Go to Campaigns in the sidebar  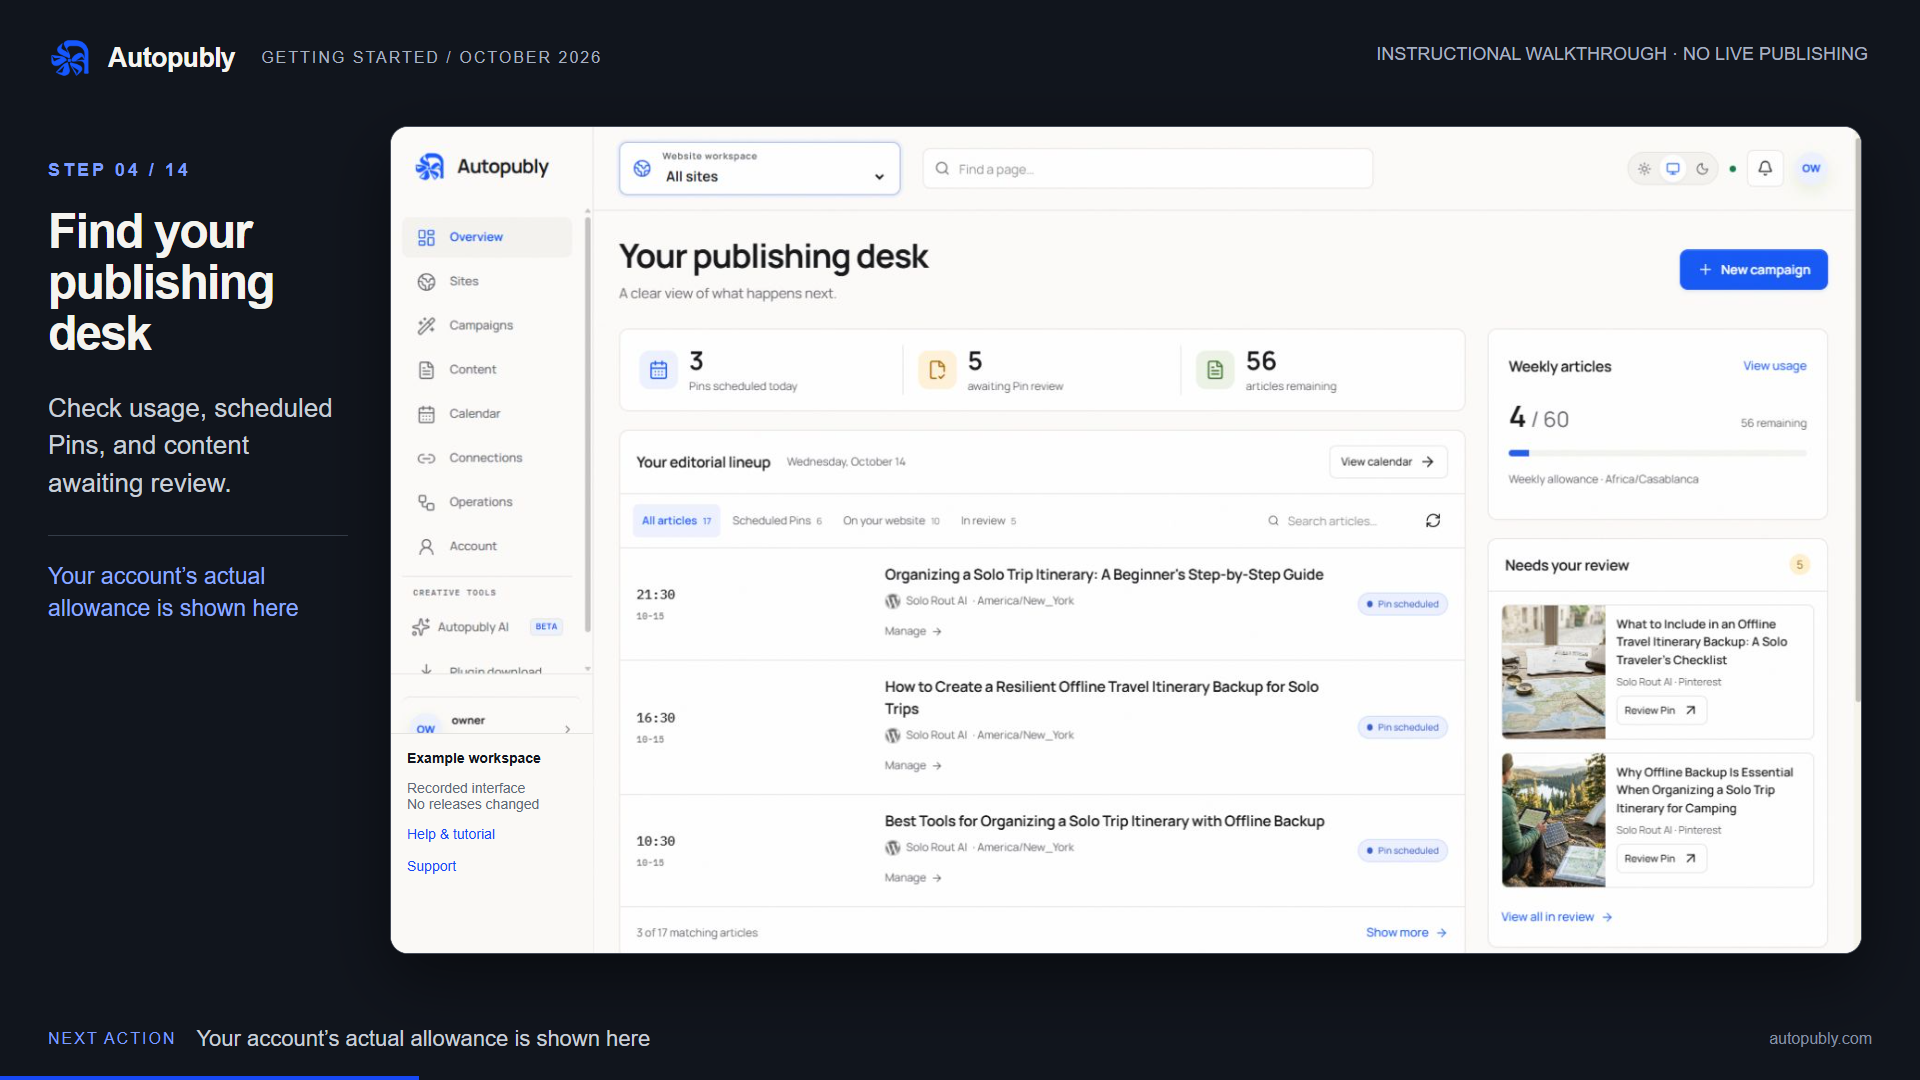coord(487,325)
